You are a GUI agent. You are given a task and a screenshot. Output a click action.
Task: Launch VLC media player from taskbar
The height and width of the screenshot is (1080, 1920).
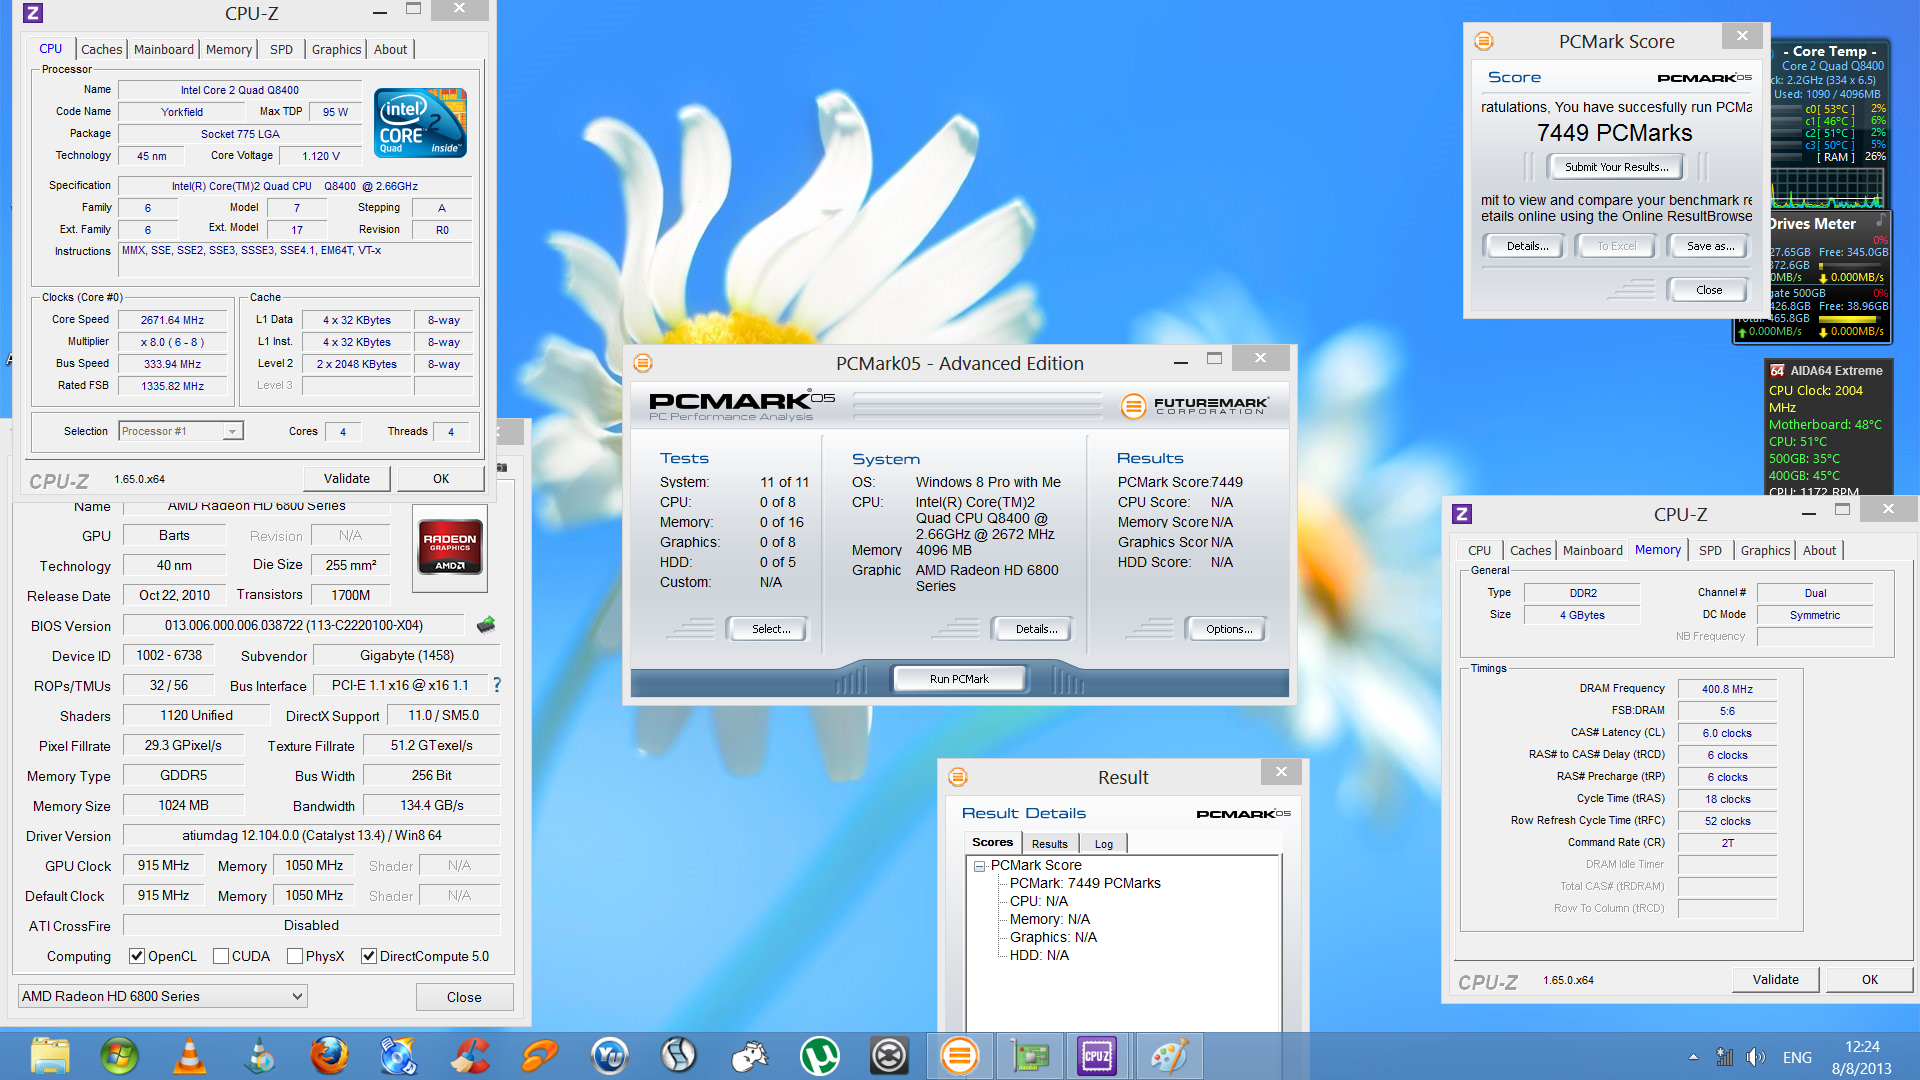point(189,1056)
